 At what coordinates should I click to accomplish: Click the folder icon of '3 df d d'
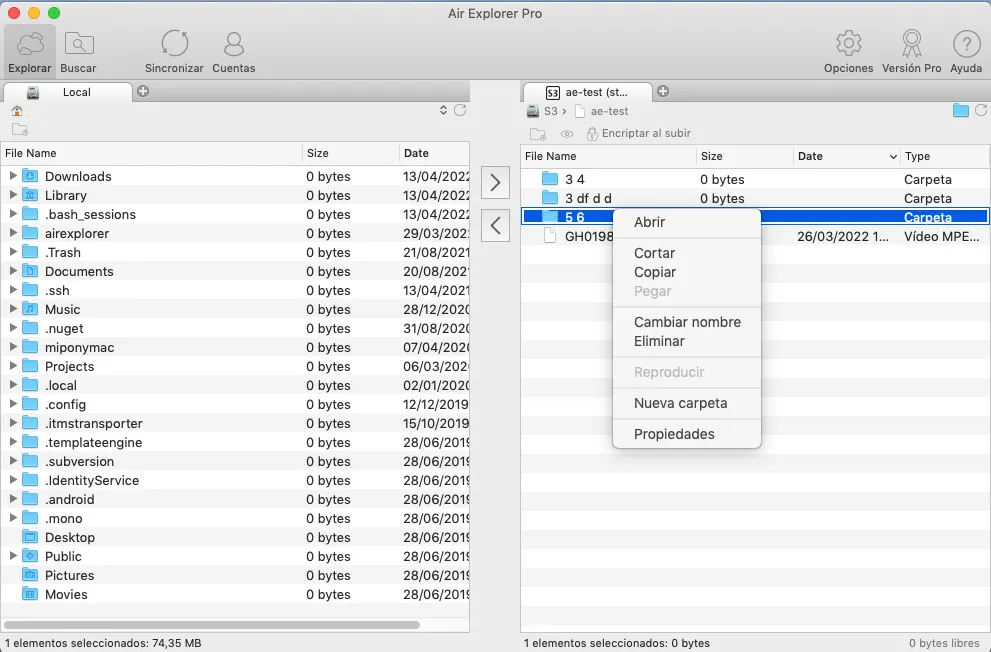click(550, 198)
